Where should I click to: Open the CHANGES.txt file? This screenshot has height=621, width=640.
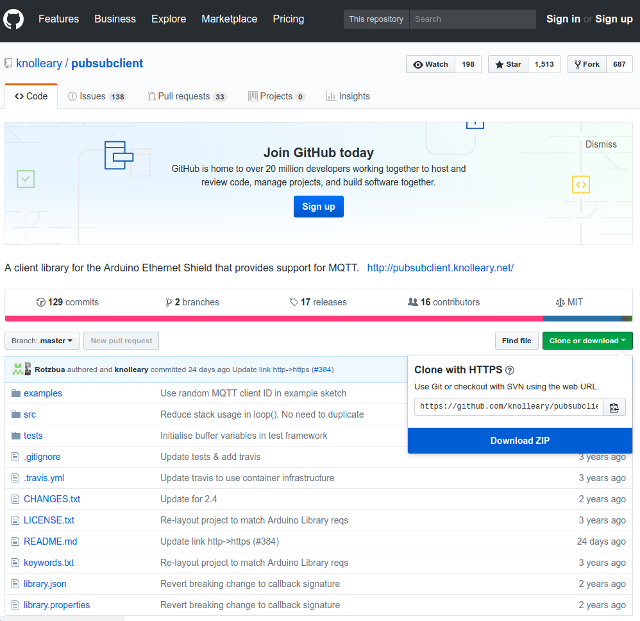tap(52, 499)
